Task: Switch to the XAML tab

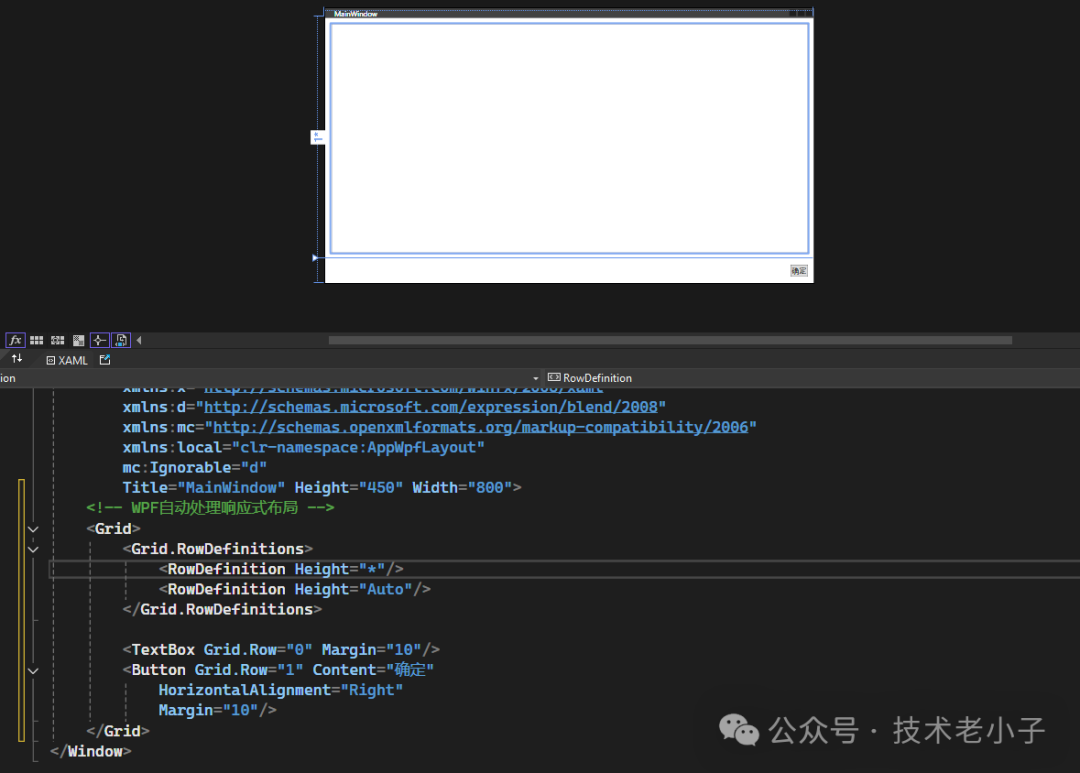Action: coord(67,360)
